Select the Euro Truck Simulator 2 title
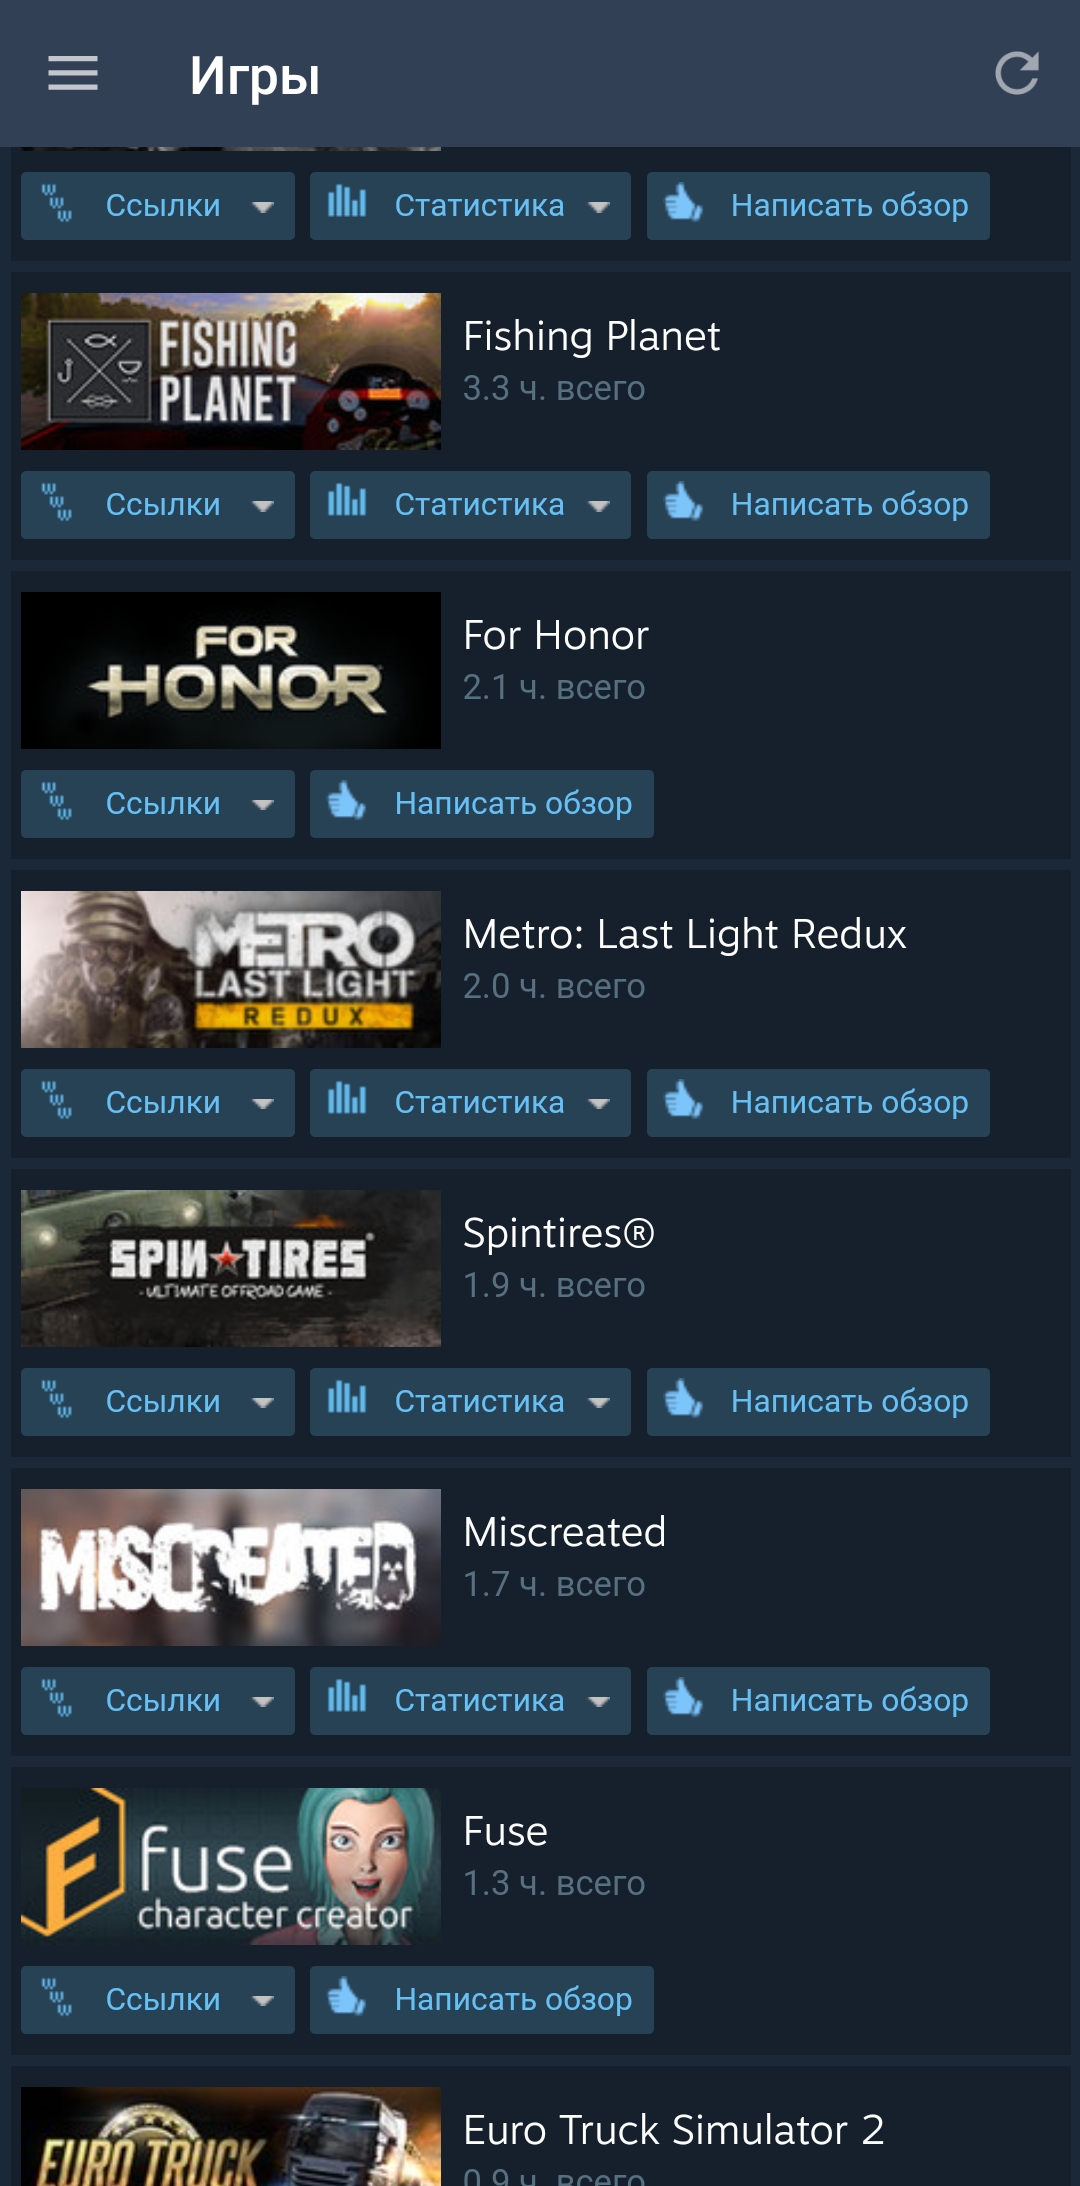Screen dimensions: 1080x2186 [674, 2130]
